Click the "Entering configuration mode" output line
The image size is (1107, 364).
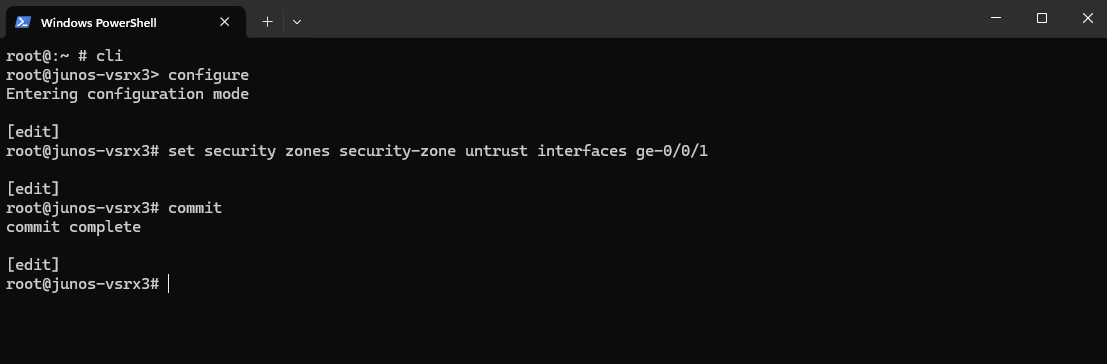pyautogui.click(x=127, y=94)
